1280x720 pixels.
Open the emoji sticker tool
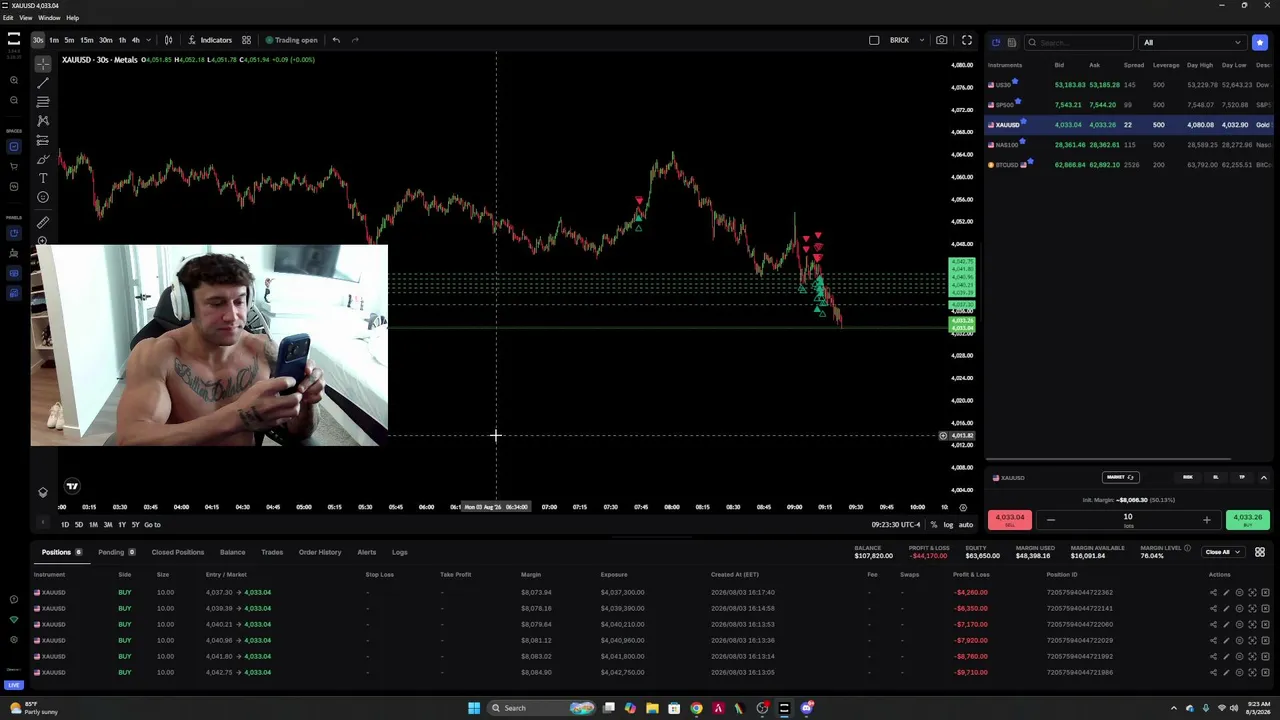point(43,197)
